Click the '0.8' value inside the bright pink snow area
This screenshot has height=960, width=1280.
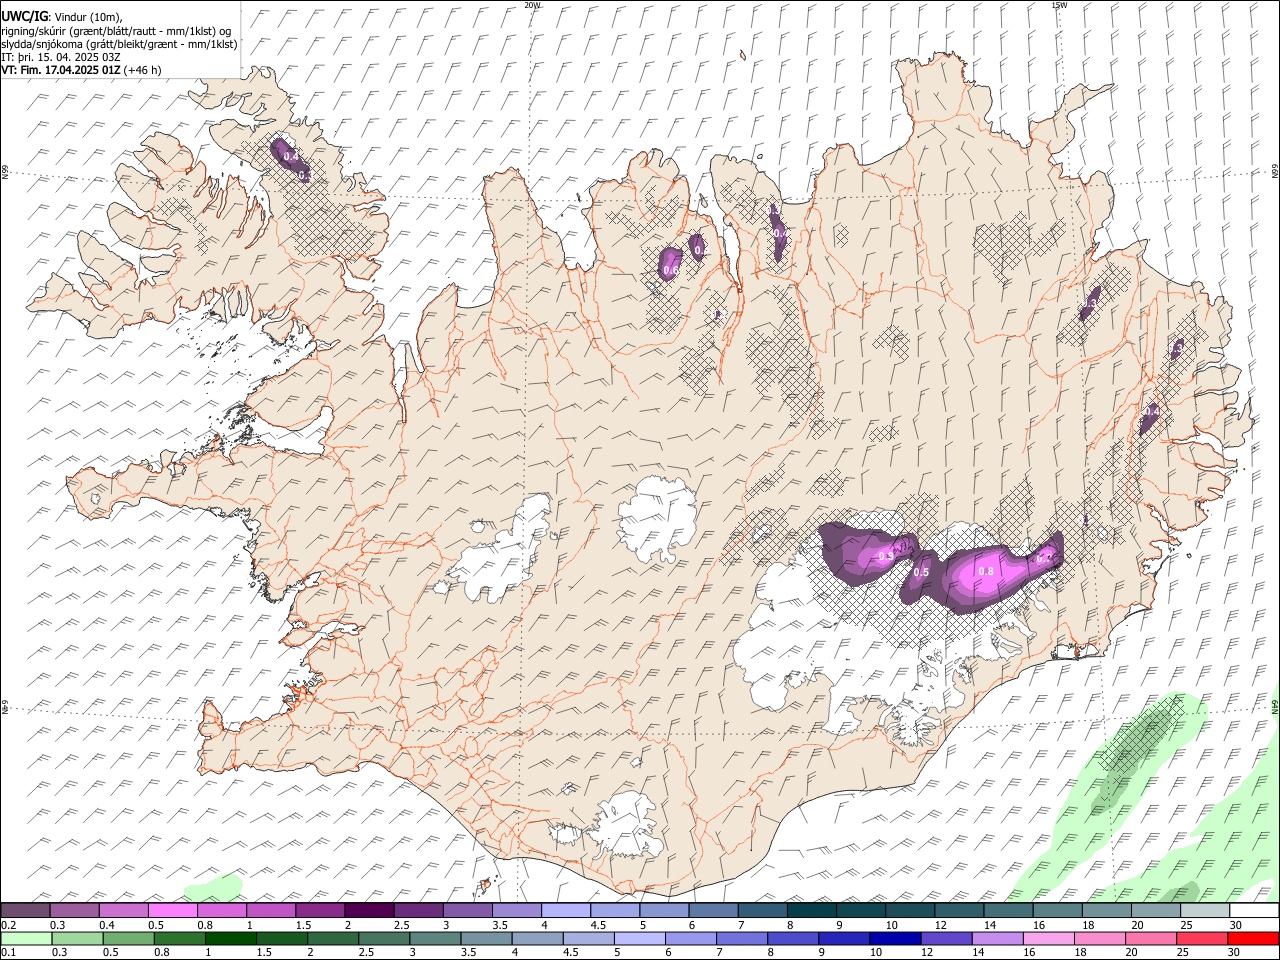[x=986, y=571]
